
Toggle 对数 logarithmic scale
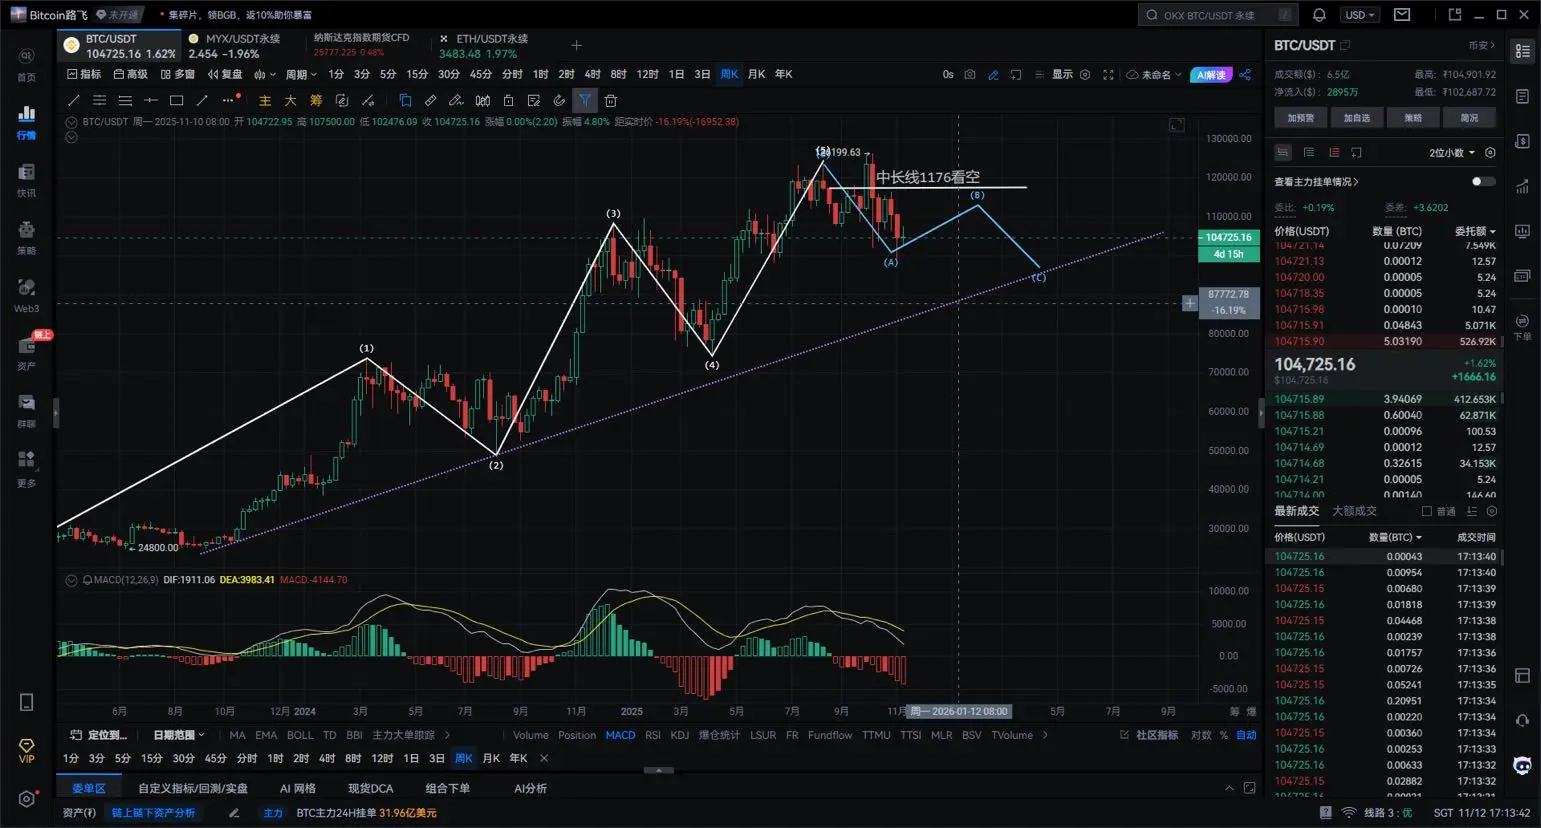click(1201, 735)
